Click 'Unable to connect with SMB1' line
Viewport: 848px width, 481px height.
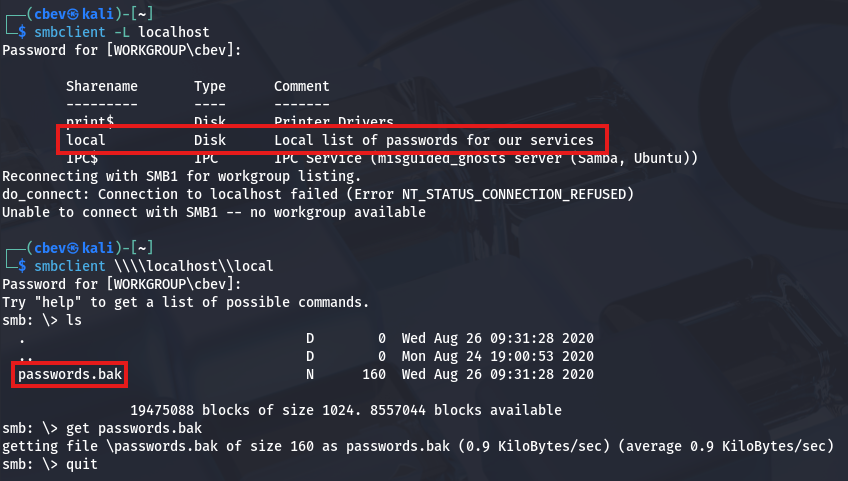point(213,212)
